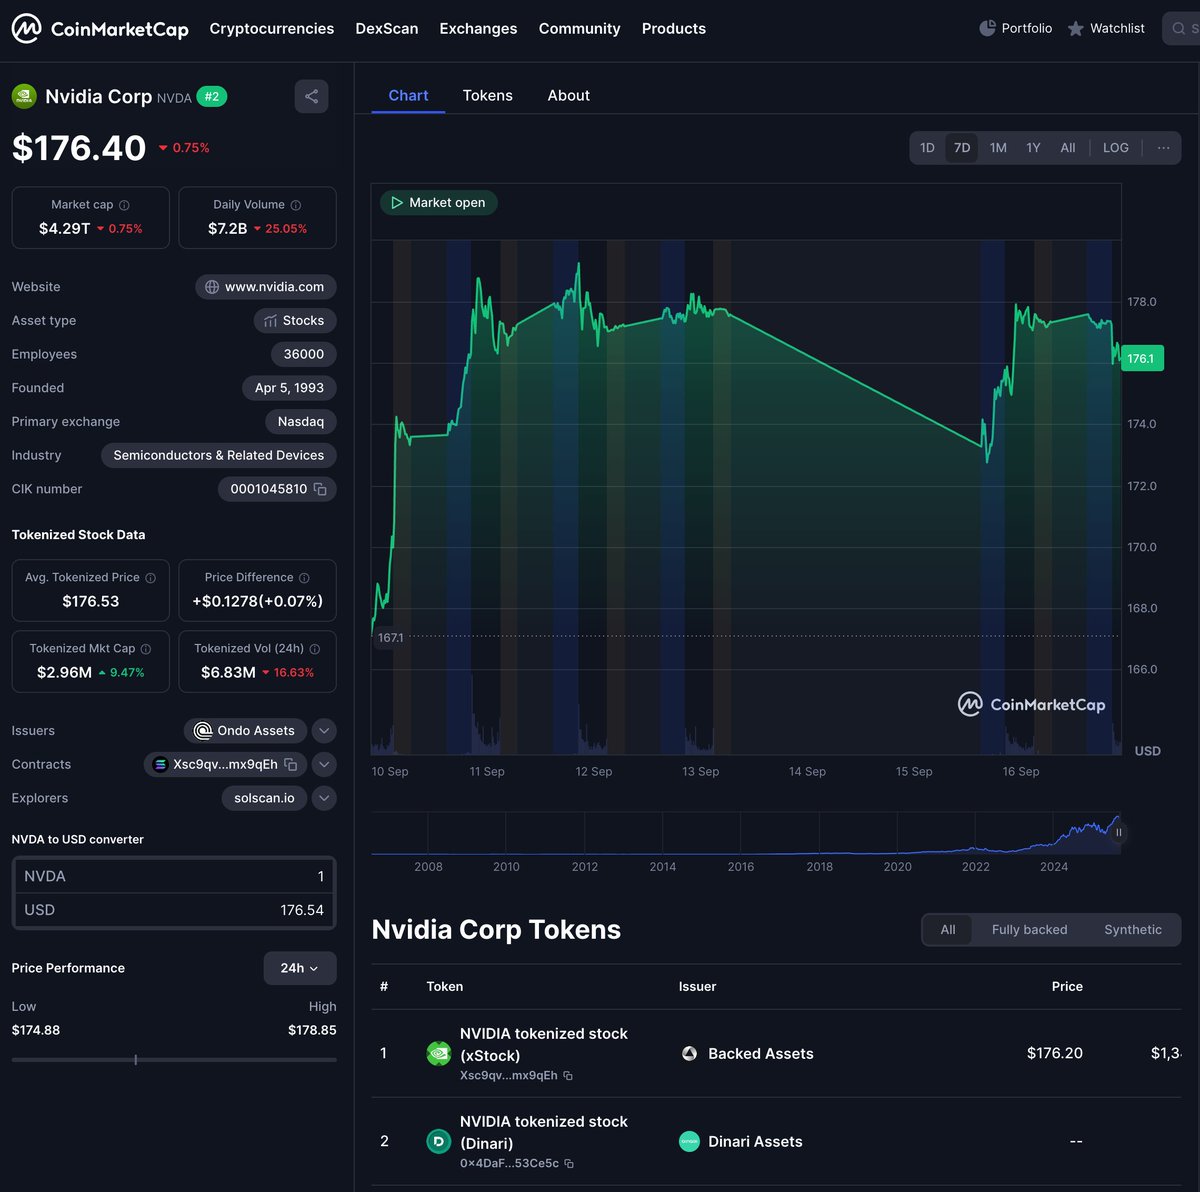Open Products menu
Image resolution: width=1200 pixels, height=1192 pixels.
(674, 28)
